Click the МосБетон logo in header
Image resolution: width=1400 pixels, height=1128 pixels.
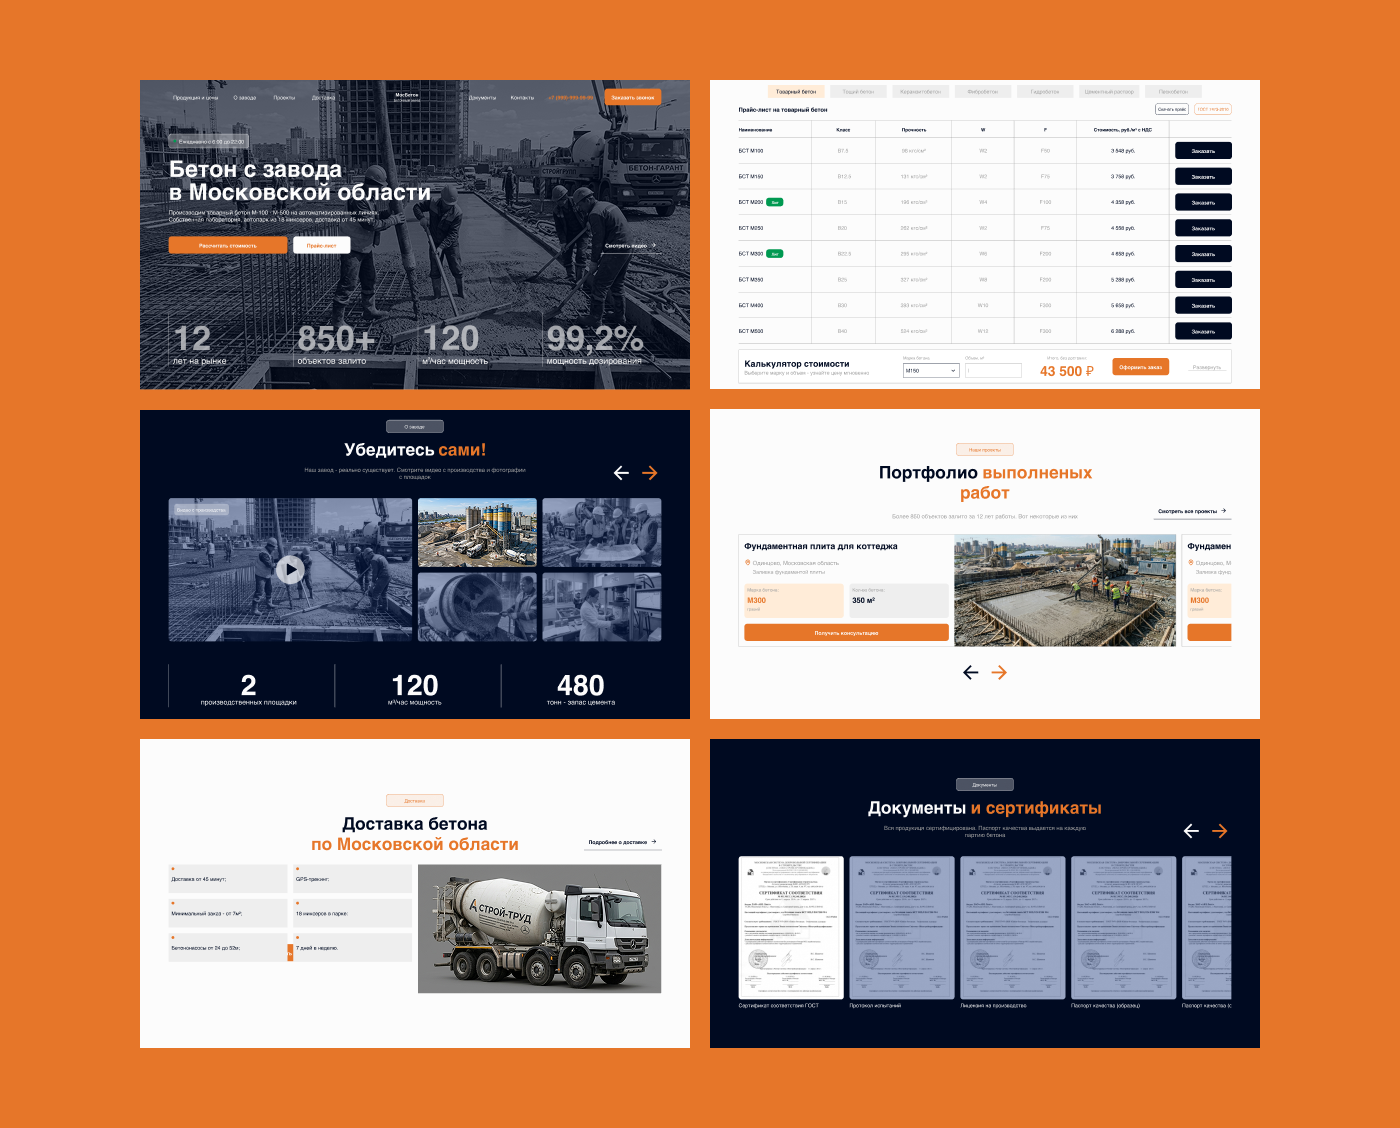click(407, 97)
